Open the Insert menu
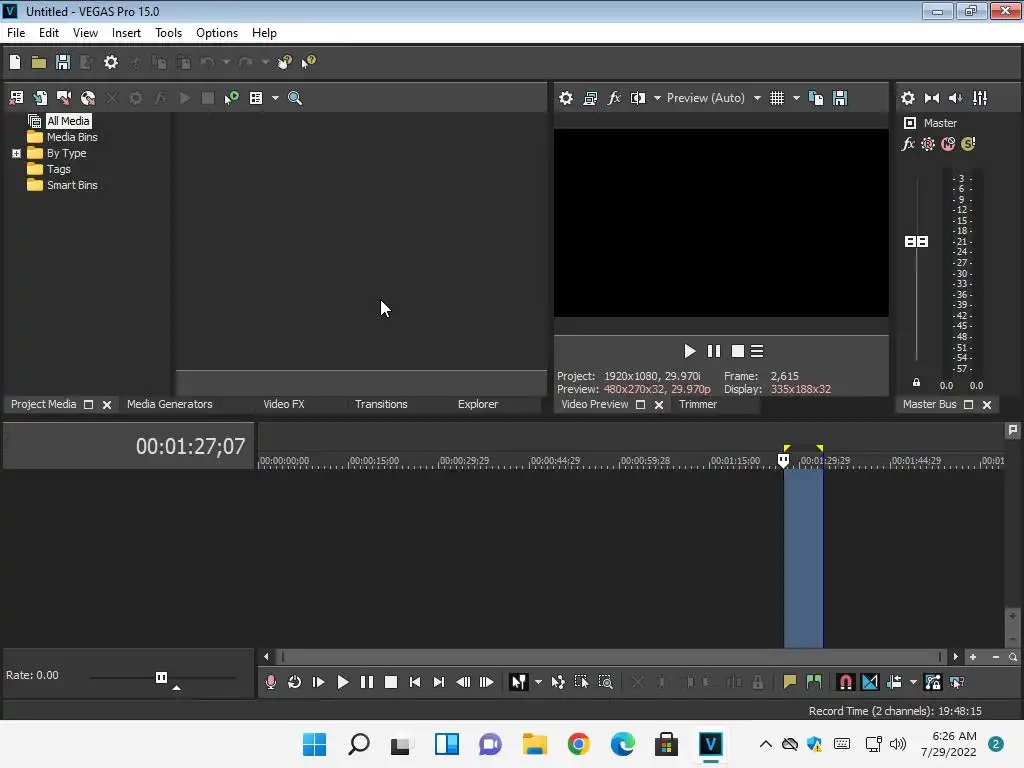This screenshot has height=768, width=1024. (126, 33)
